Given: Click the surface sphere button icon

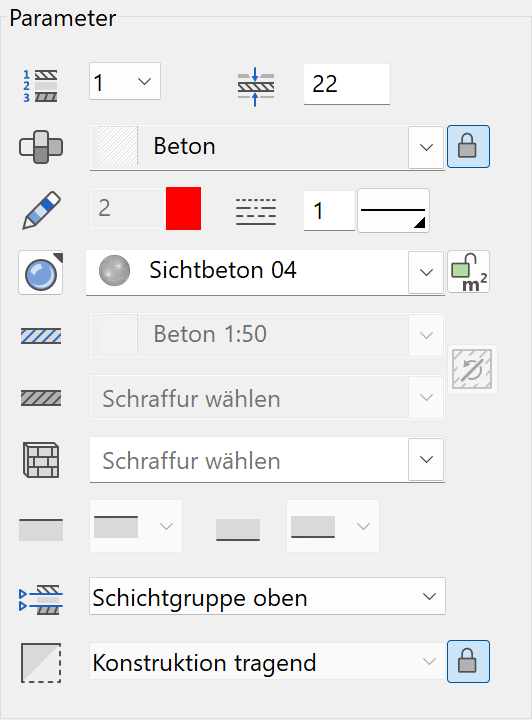Looking at the screenshot, I should pyautogui.click(x=41, y=273).
